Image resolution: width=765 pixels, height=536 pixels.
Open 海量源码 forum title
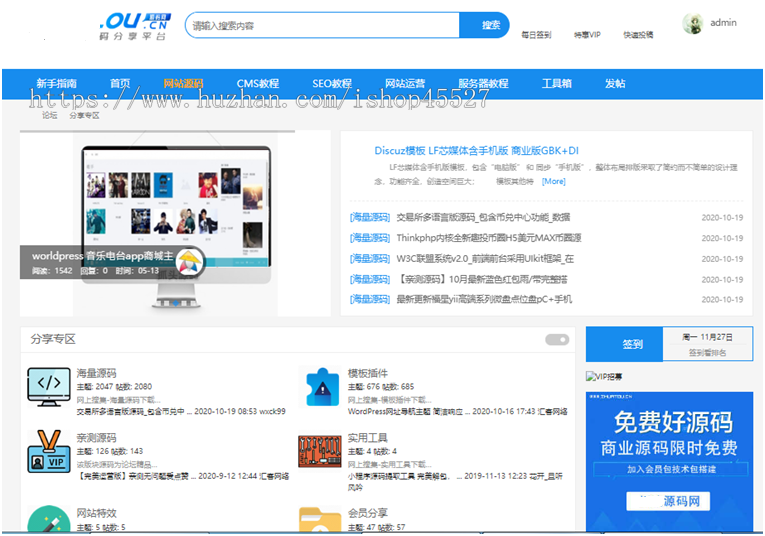(97, 374)
